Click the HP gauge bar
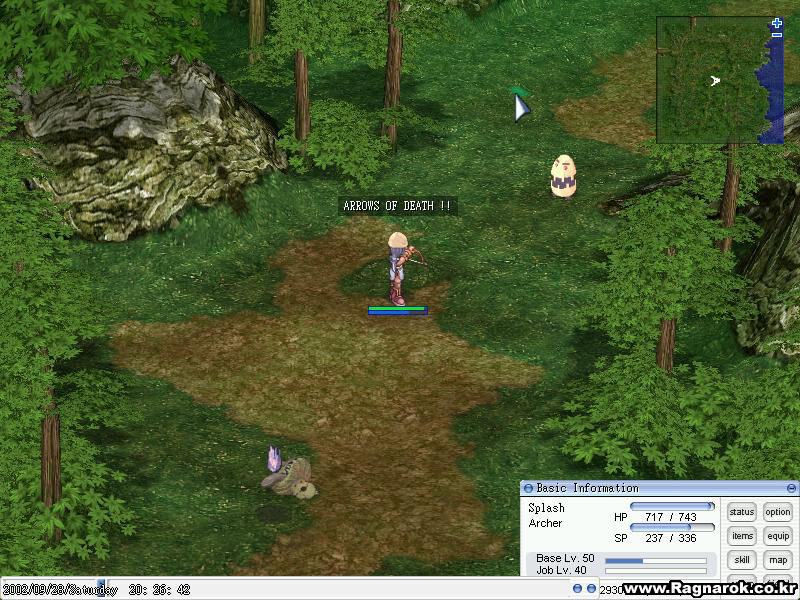 [672, 506]
